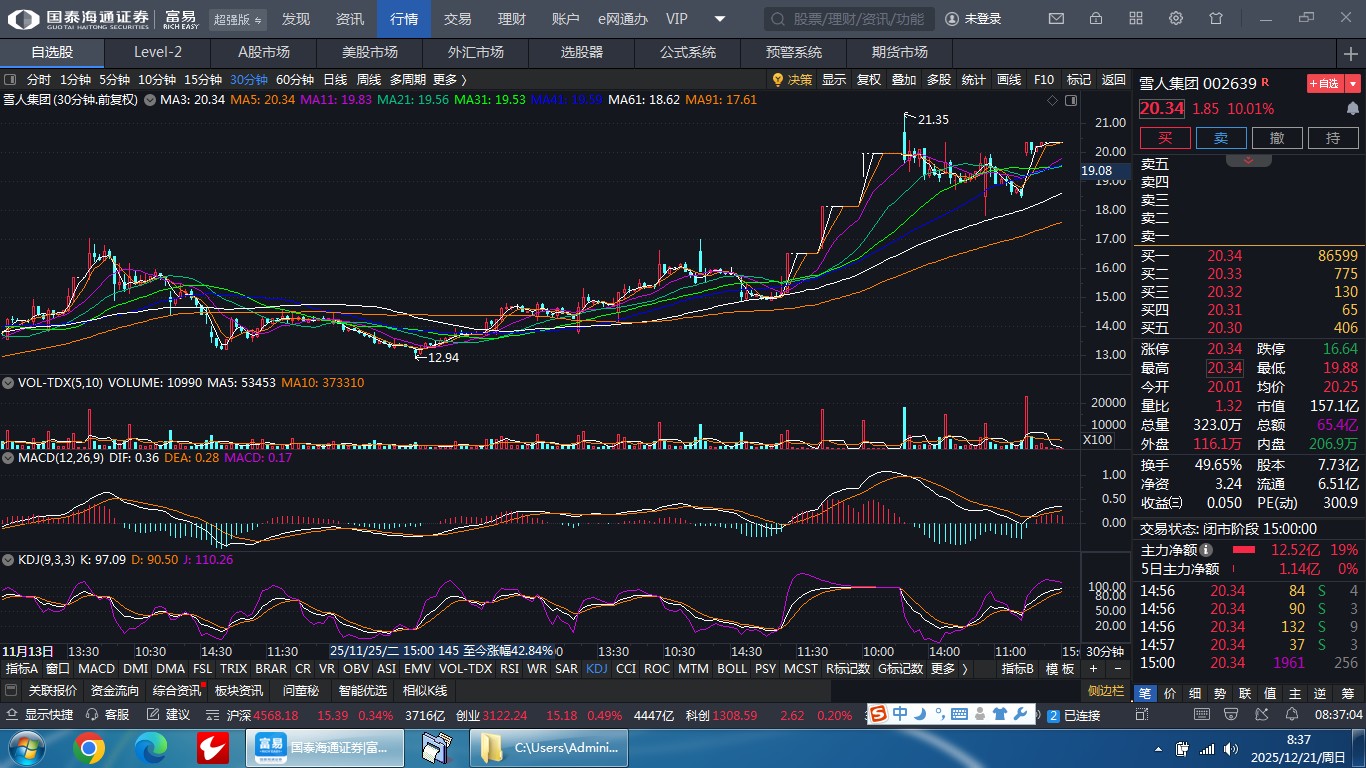Switch to the 美股市场 tab
Screen dimensions: 1366x768
[369, 52]
